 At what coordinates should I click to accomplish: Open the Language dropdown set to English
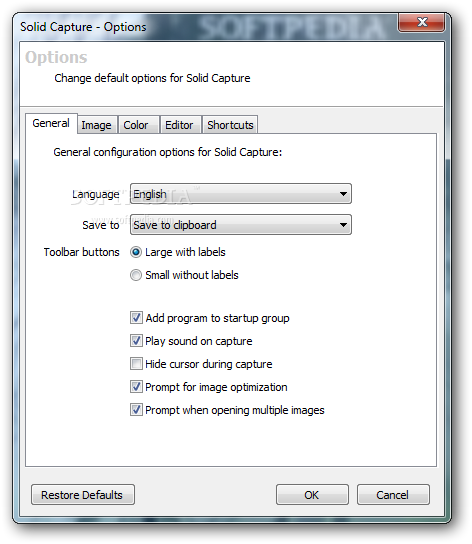point(241,194)
